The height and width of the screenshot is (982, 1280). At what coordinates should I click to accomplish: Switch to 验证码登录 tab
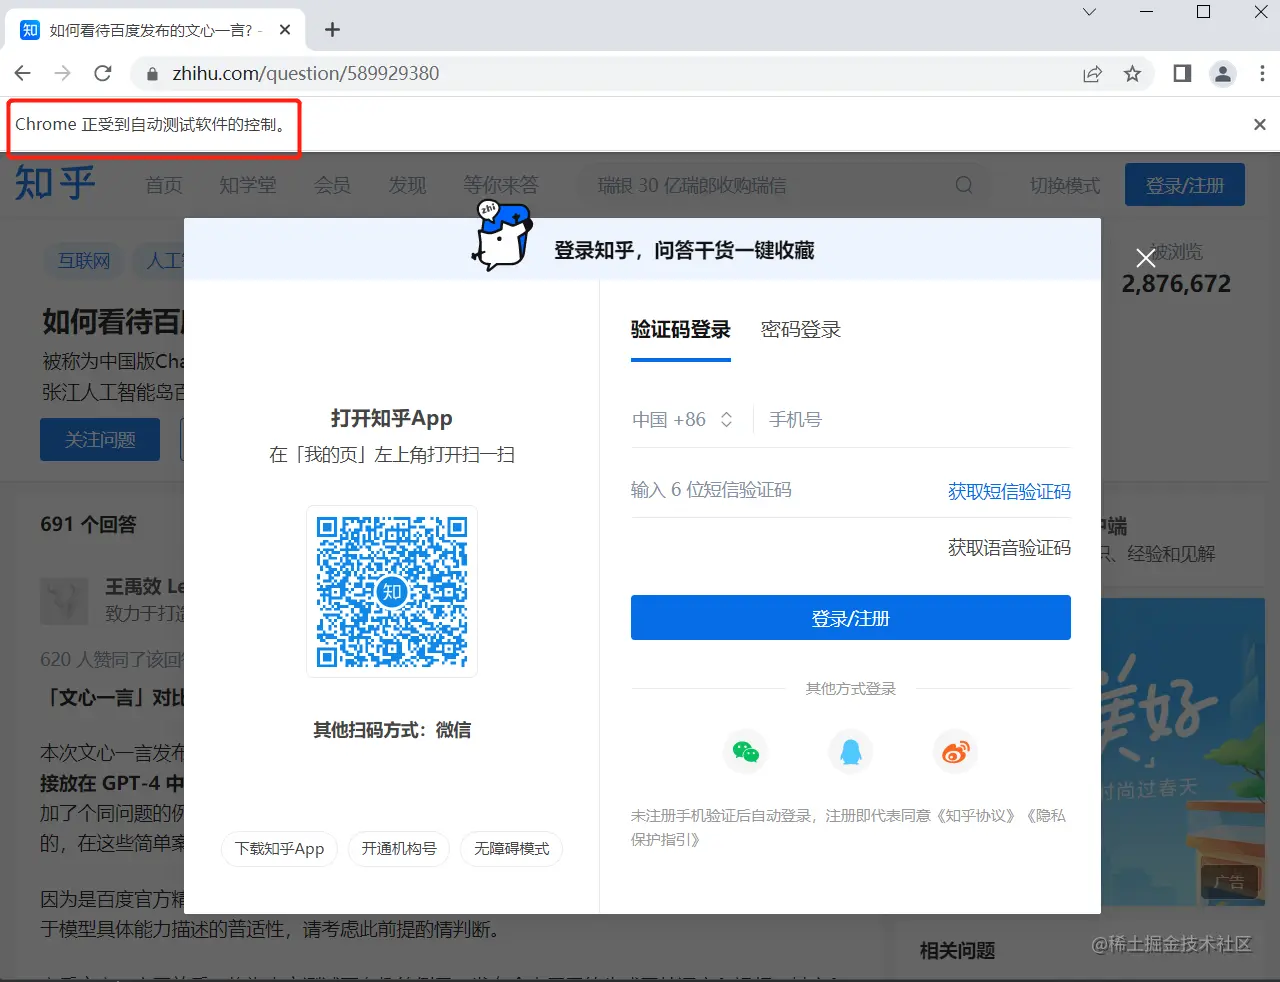[681, 330]
